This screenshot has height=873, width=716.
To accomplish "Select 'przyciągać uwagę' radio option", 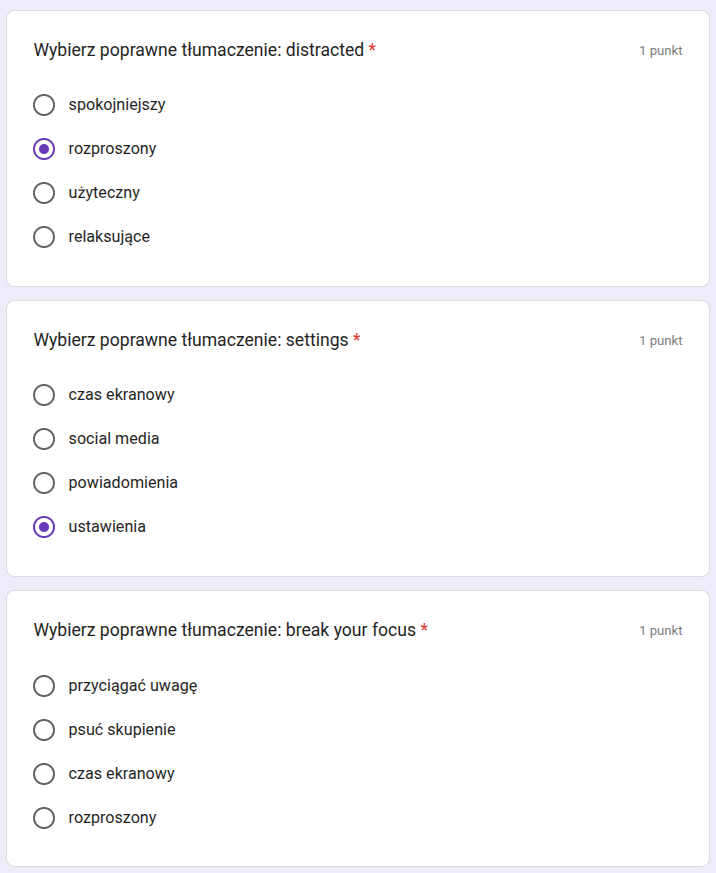I will pyautogui.click(x=44, y=686).
